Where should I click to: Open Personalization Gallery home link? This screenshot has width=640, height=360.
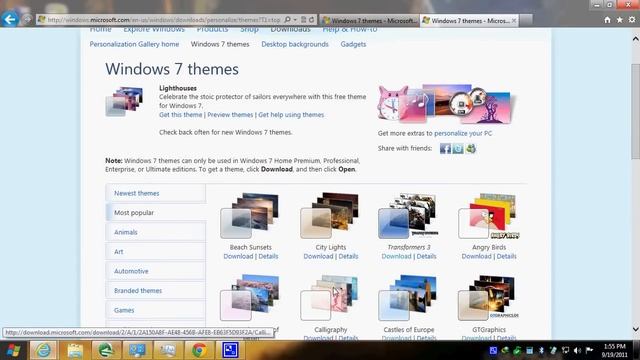[x=134, y=44]
